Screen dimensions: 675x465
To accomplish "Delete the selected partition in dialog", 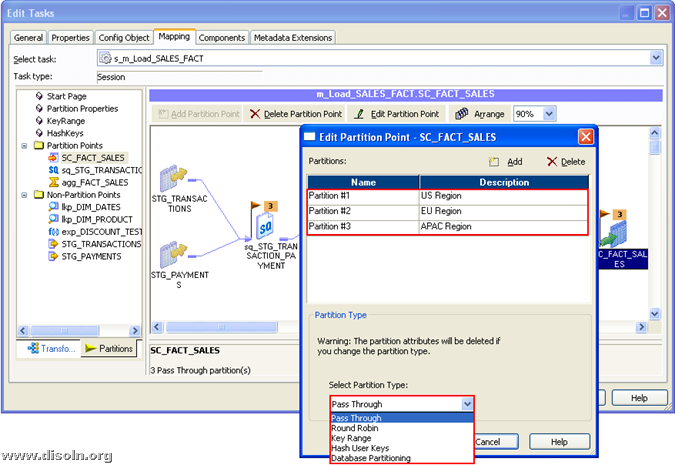I will point(566,161).
